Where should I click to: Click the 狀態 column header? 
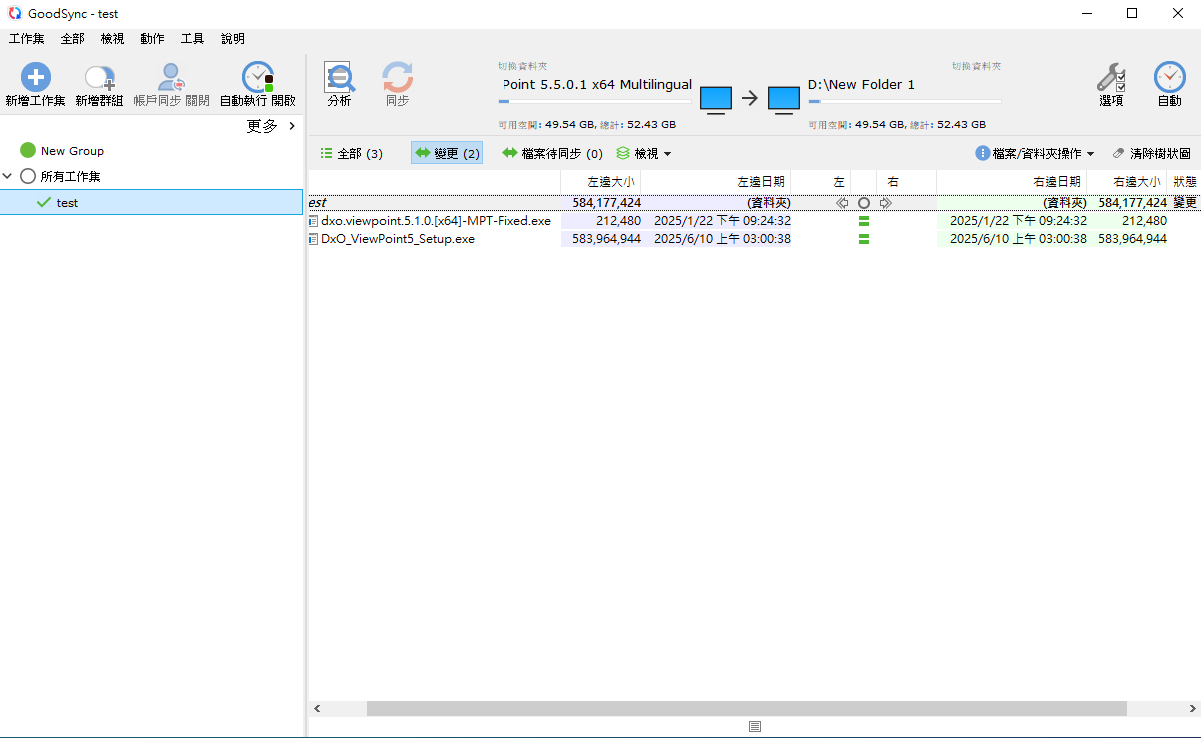point(1183,182)
